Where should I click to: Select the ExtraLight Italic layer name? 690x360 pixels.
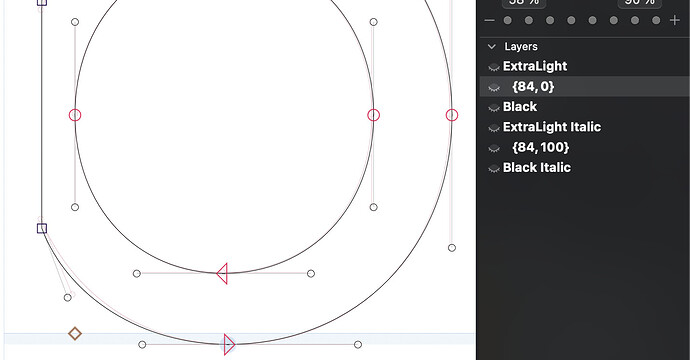coord(552,127)
